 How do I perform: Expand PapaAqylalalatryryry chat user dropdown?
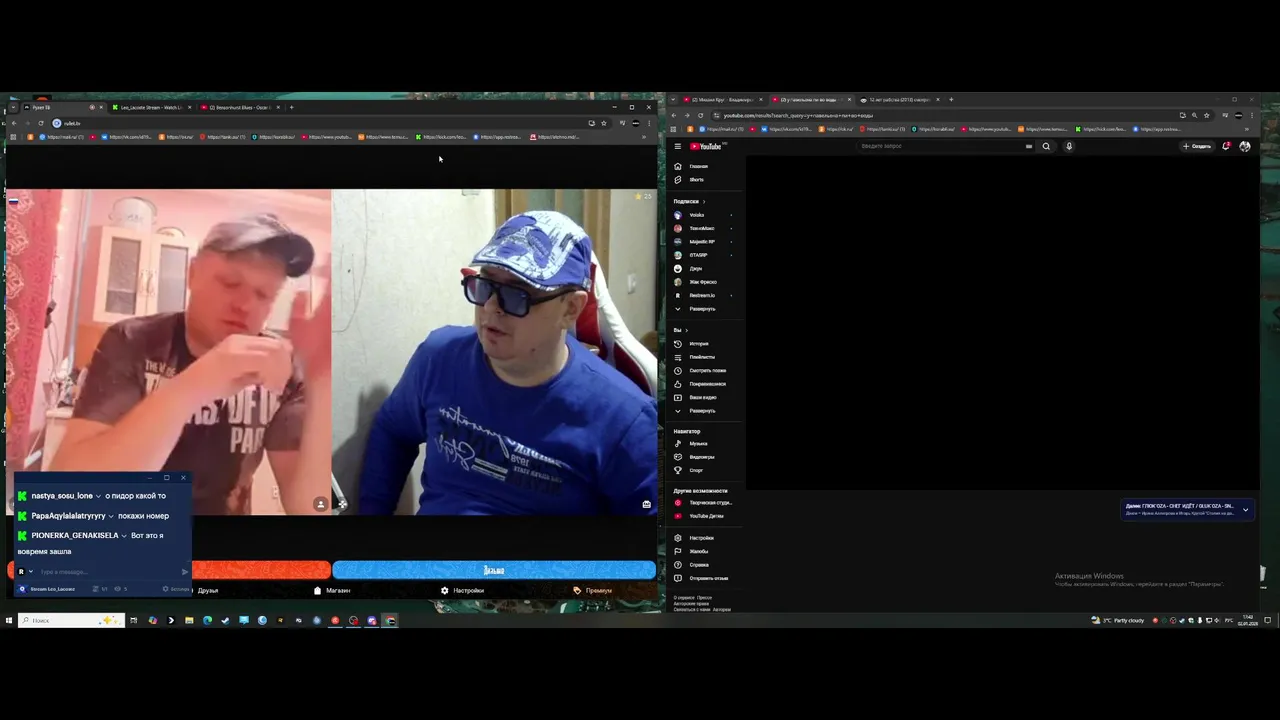(111, 516)
